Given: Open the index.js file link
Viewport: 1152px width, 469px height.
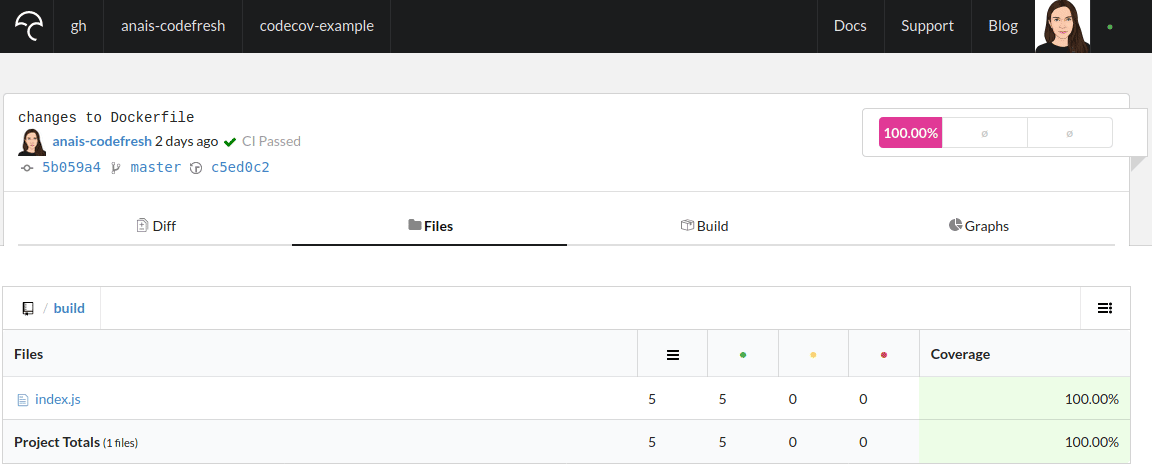Looking at the screenshot, I should coord(57,399).
